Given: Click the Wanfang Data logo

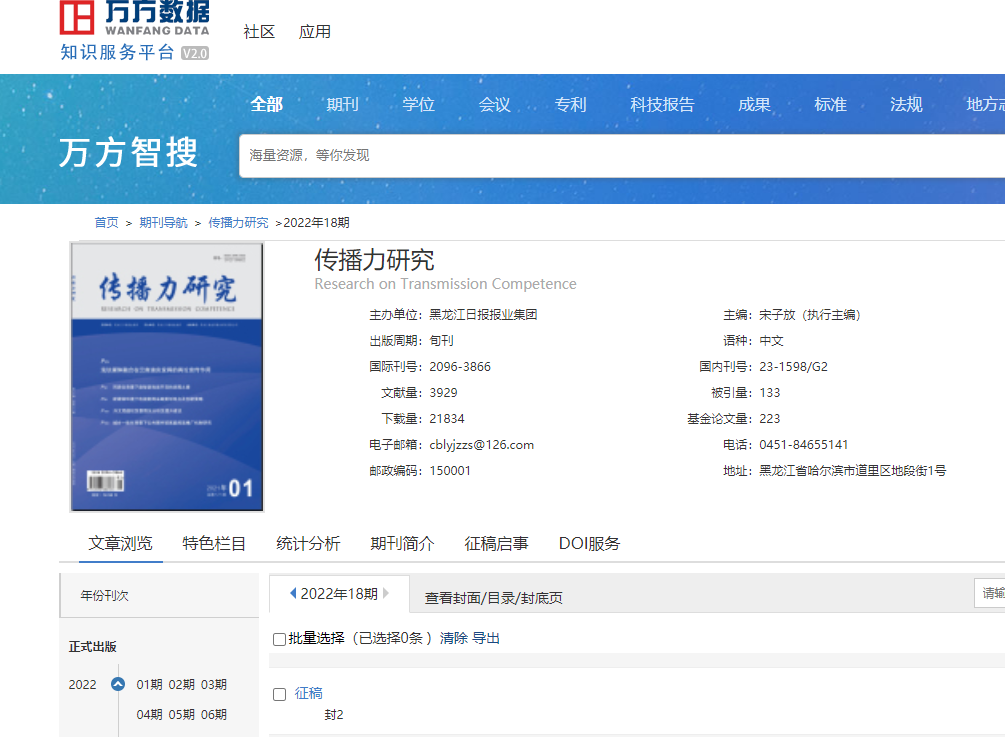Looking at the screenshot, I should pos(134,31).
